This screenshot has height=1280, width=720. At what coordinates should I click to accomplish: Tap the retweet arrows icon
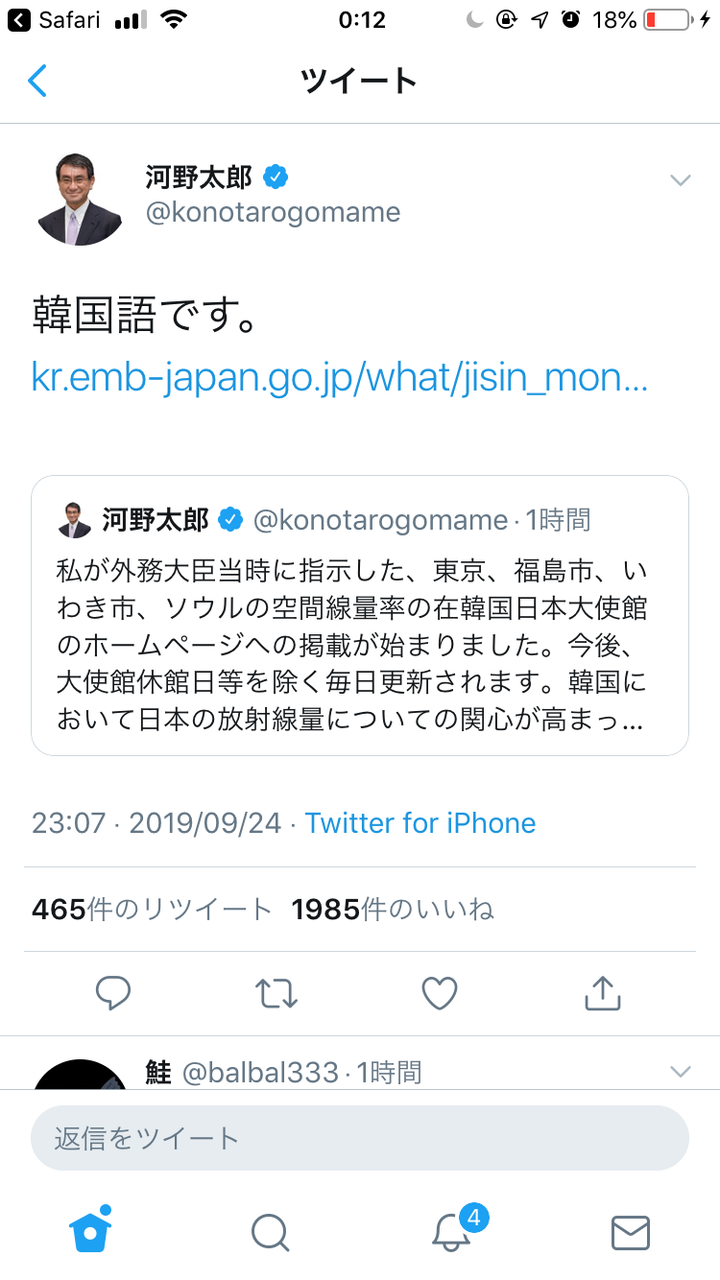click(276, 993)
